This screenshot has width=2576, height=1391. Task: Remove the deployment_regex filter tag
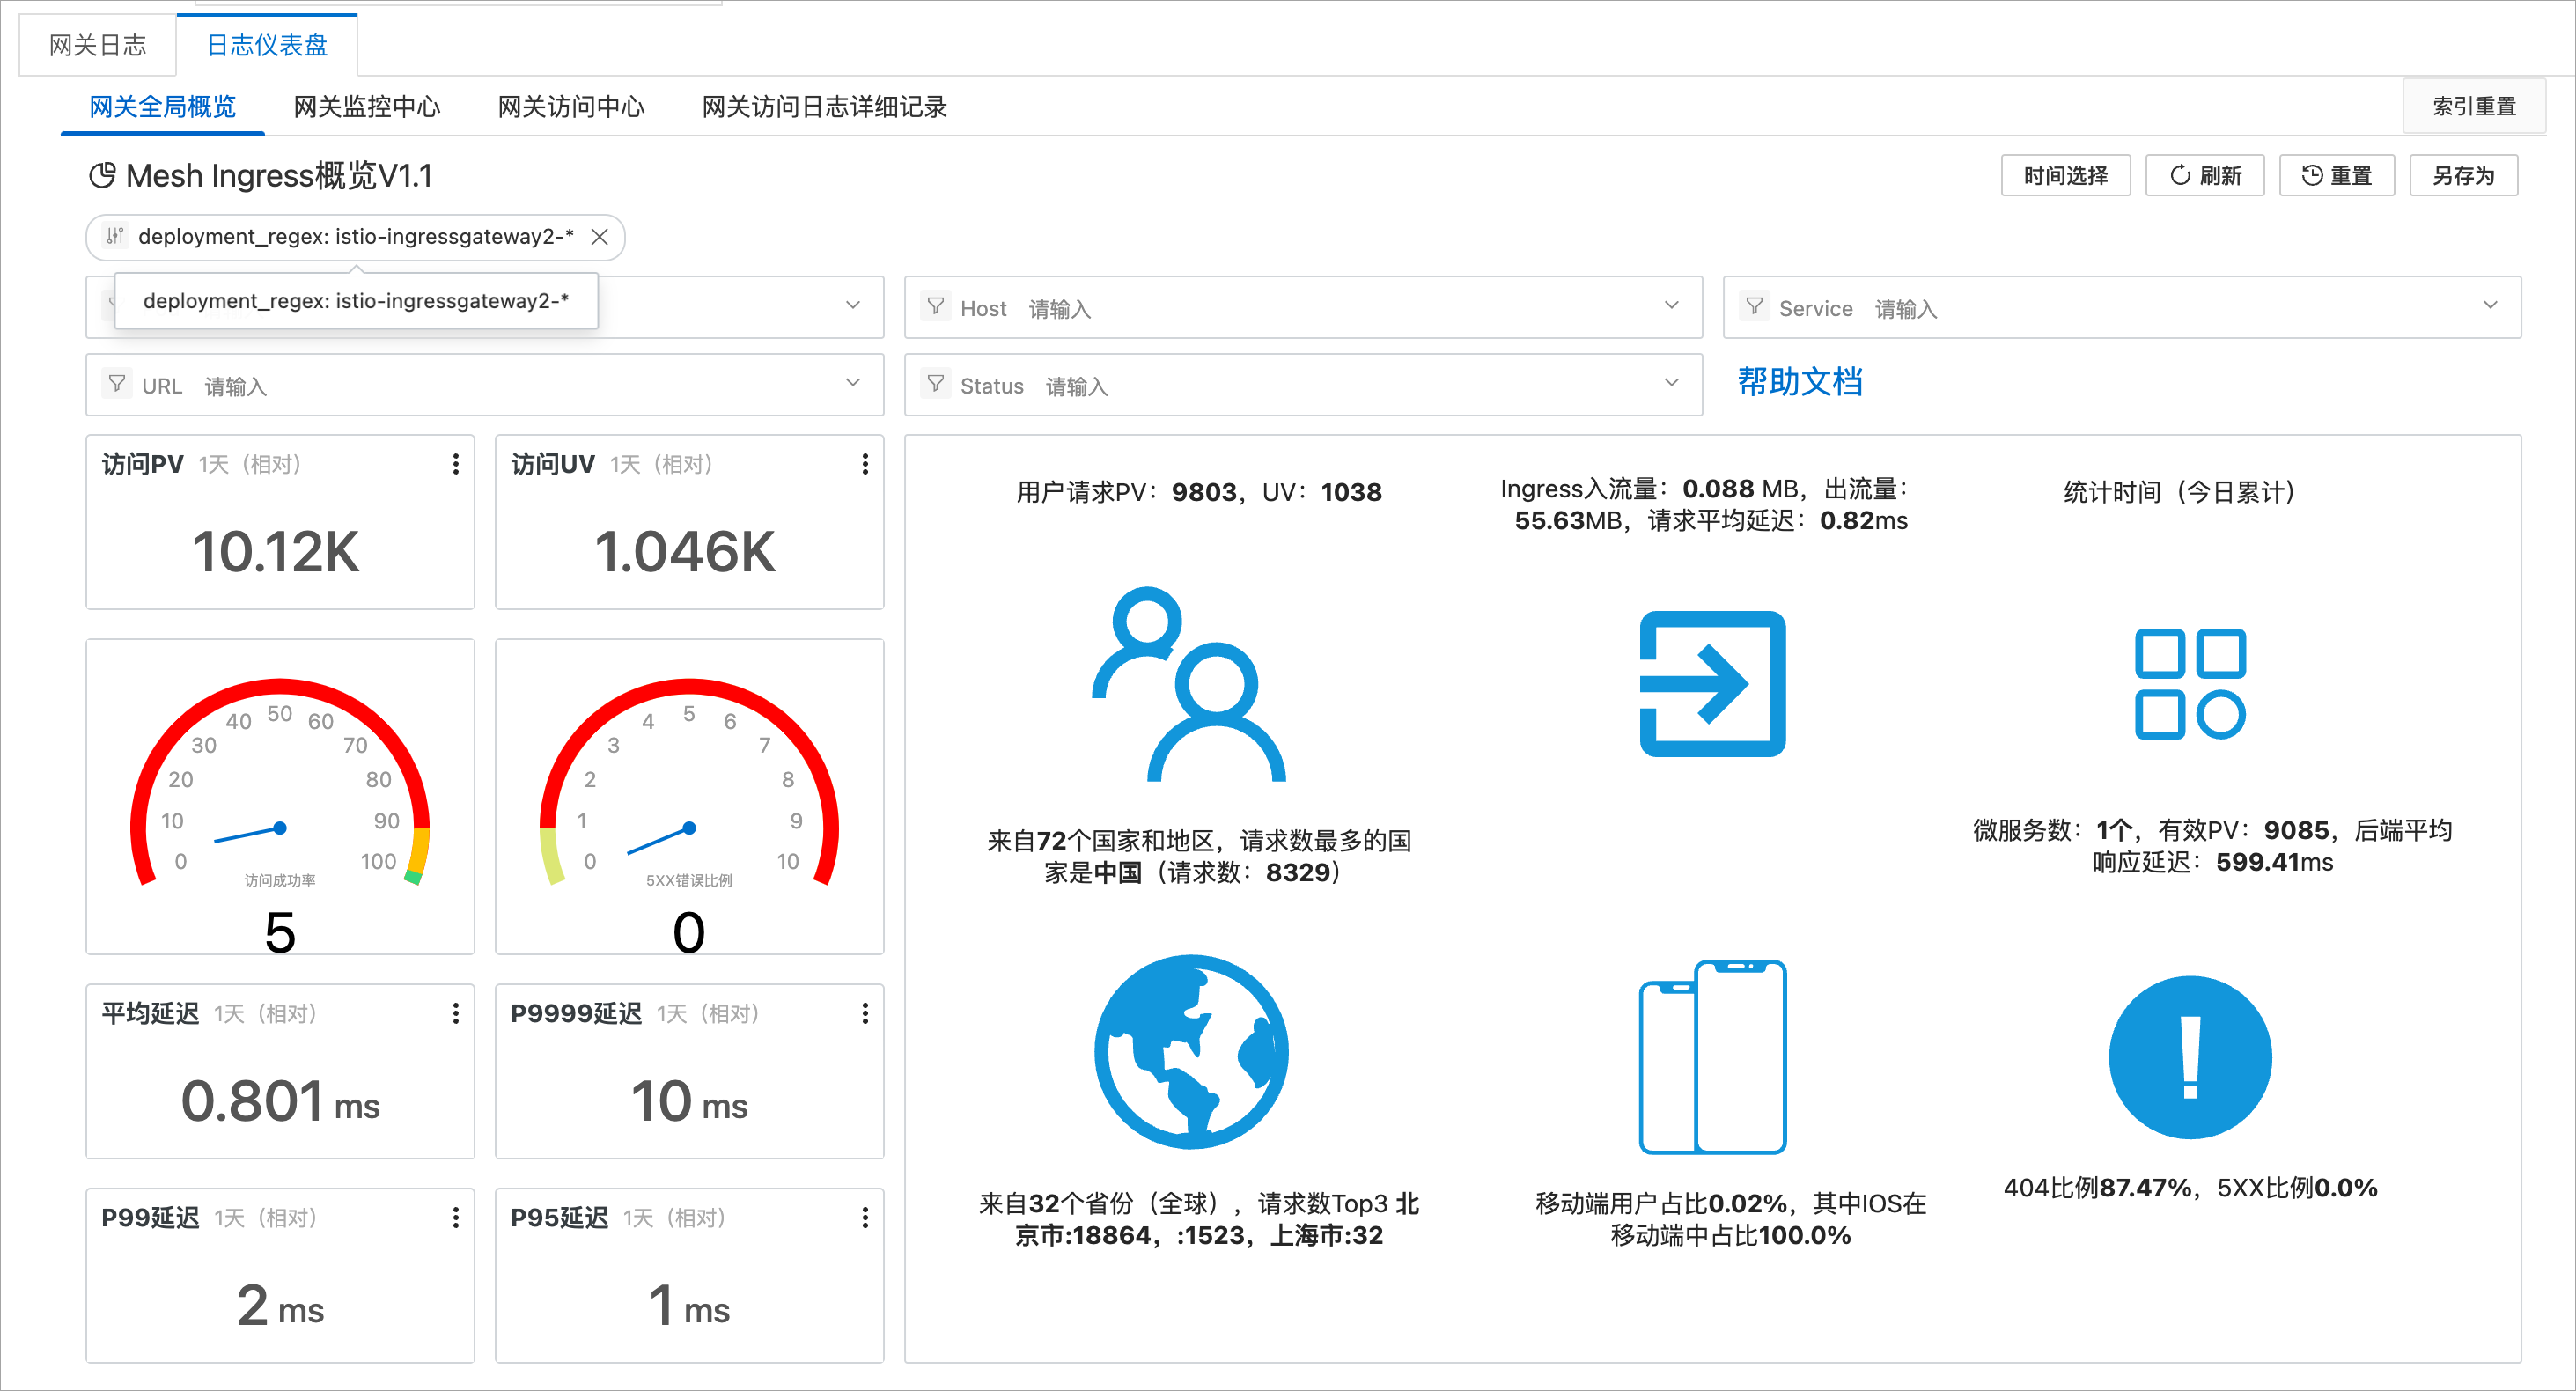[599, 237]
